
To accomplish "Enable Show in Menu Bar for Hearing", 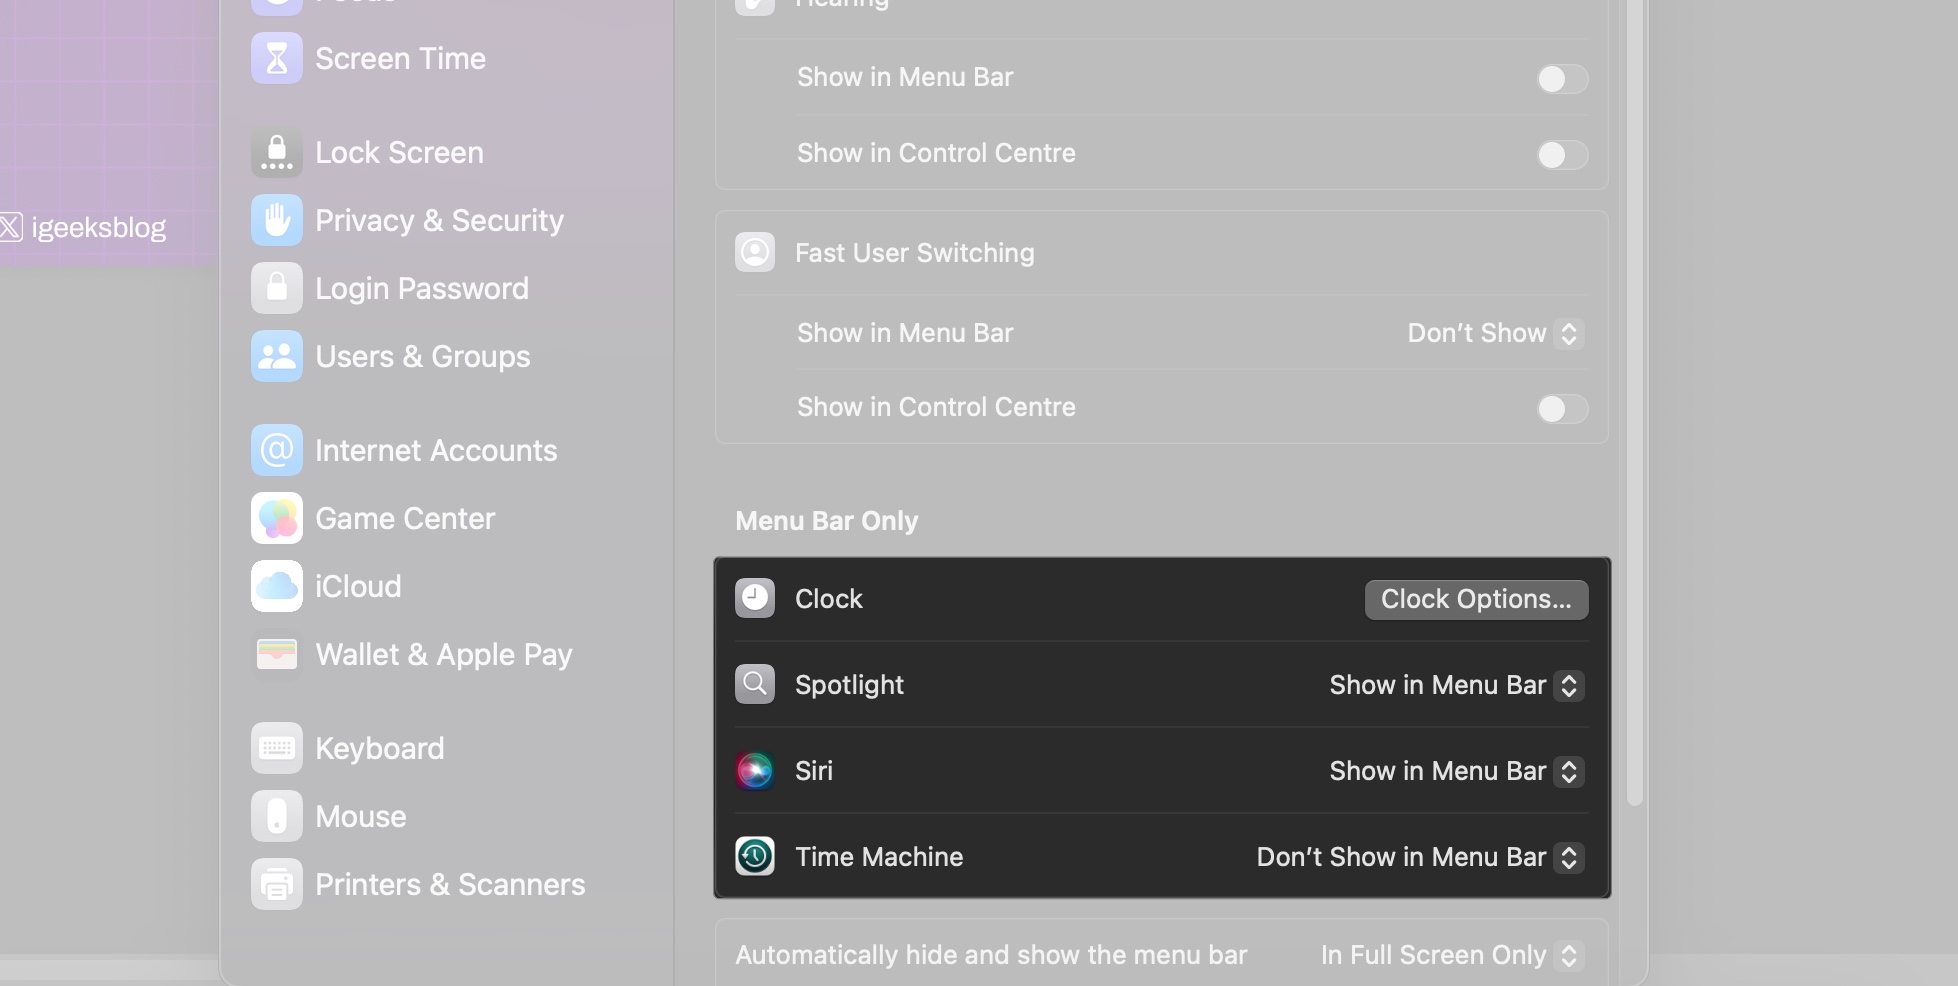I will 1562,79.
